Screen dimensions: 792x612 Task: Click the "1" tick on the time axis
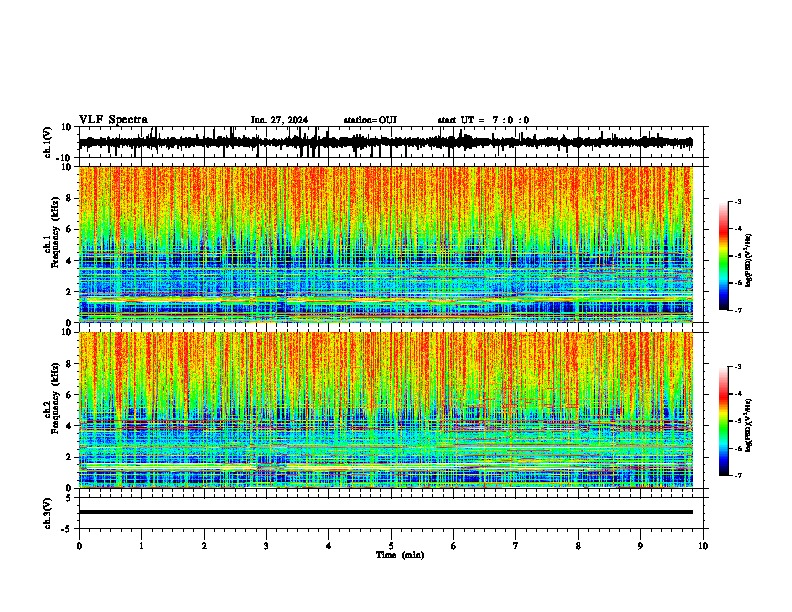click(141, 546)
